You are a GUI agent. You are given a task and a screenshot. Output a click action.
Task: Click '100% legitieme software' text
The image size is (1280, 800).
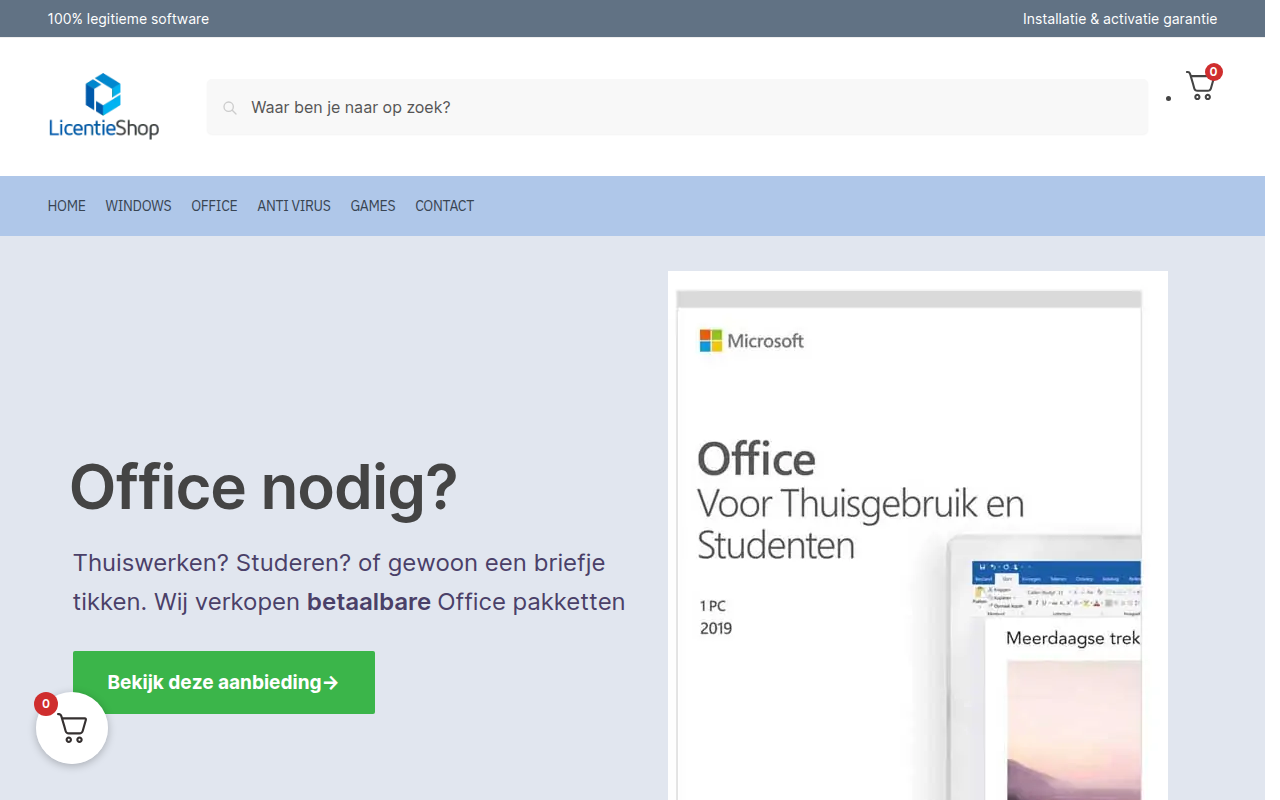pos(129,19)
